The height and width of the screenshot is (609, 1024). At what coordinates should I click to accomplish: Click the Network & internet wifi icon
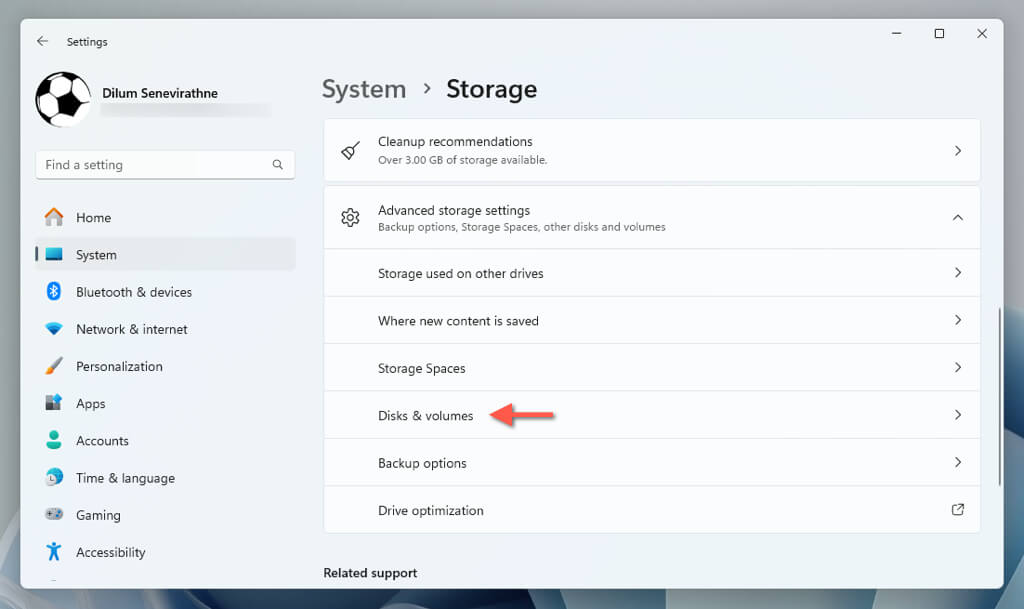tap(54, 329)
